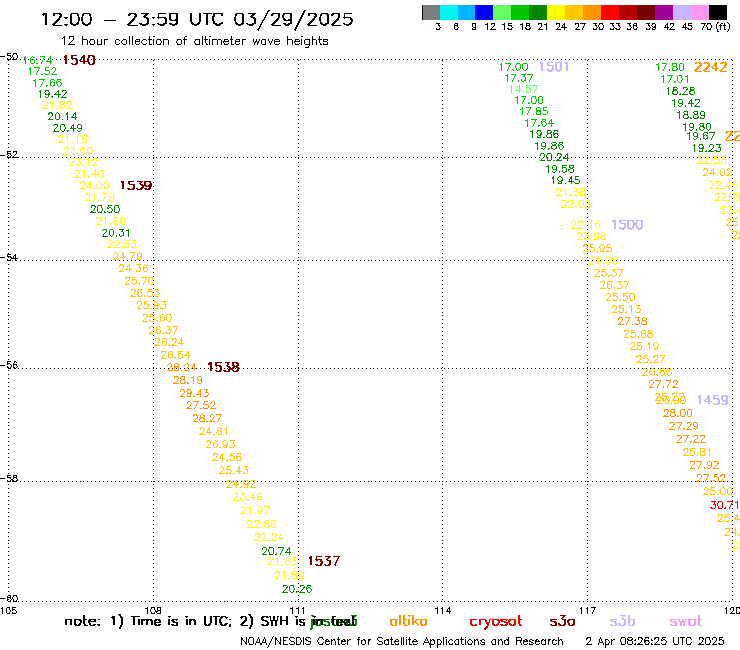Click the NOAA/NESDIS credit line

402,642
